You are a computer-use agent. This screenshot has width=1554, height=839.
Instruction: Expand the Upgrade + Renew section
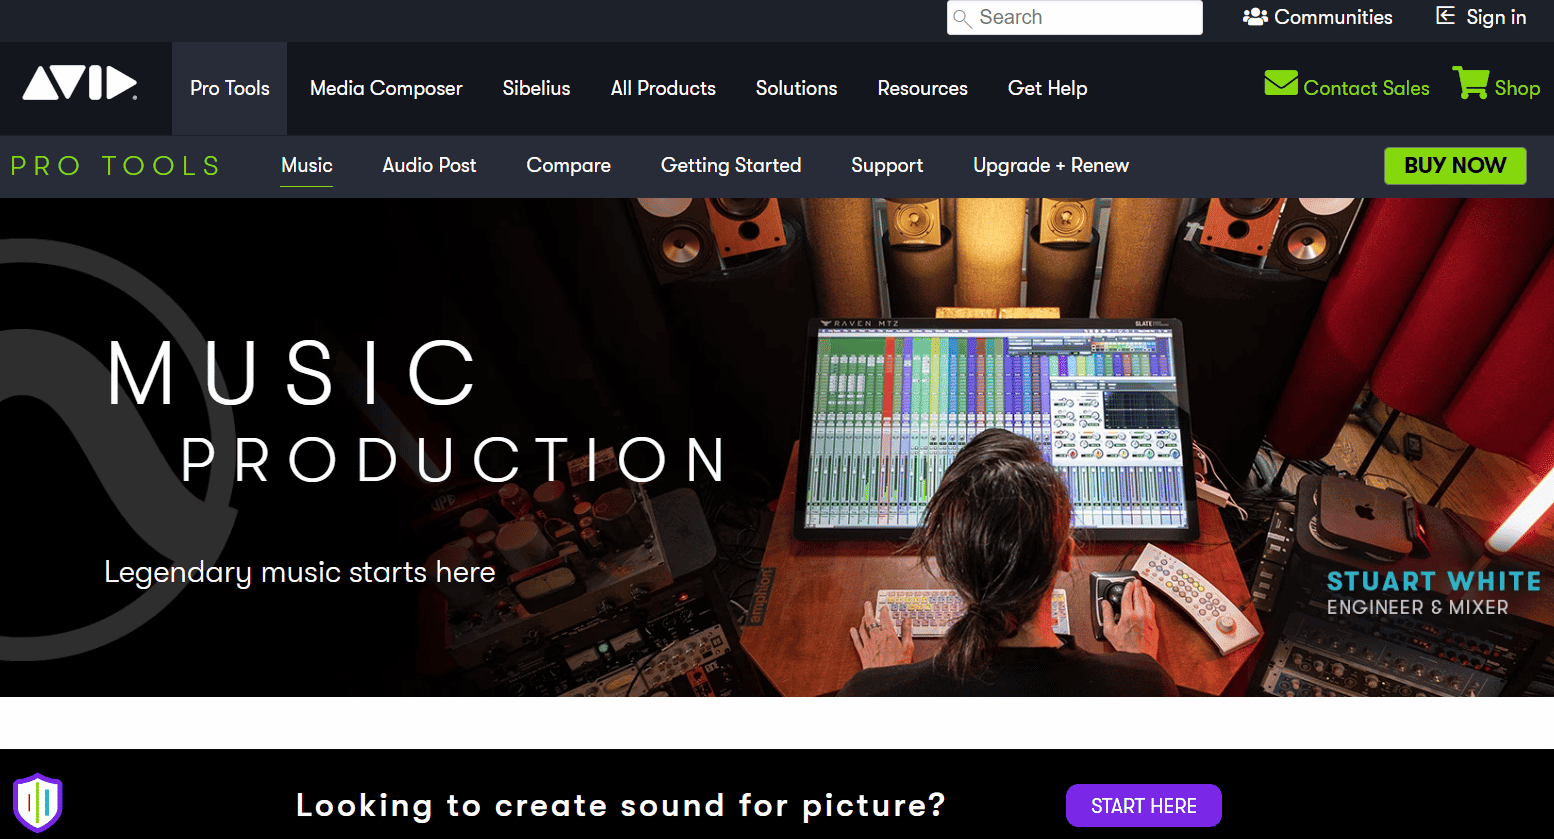tap(1051, 166)
